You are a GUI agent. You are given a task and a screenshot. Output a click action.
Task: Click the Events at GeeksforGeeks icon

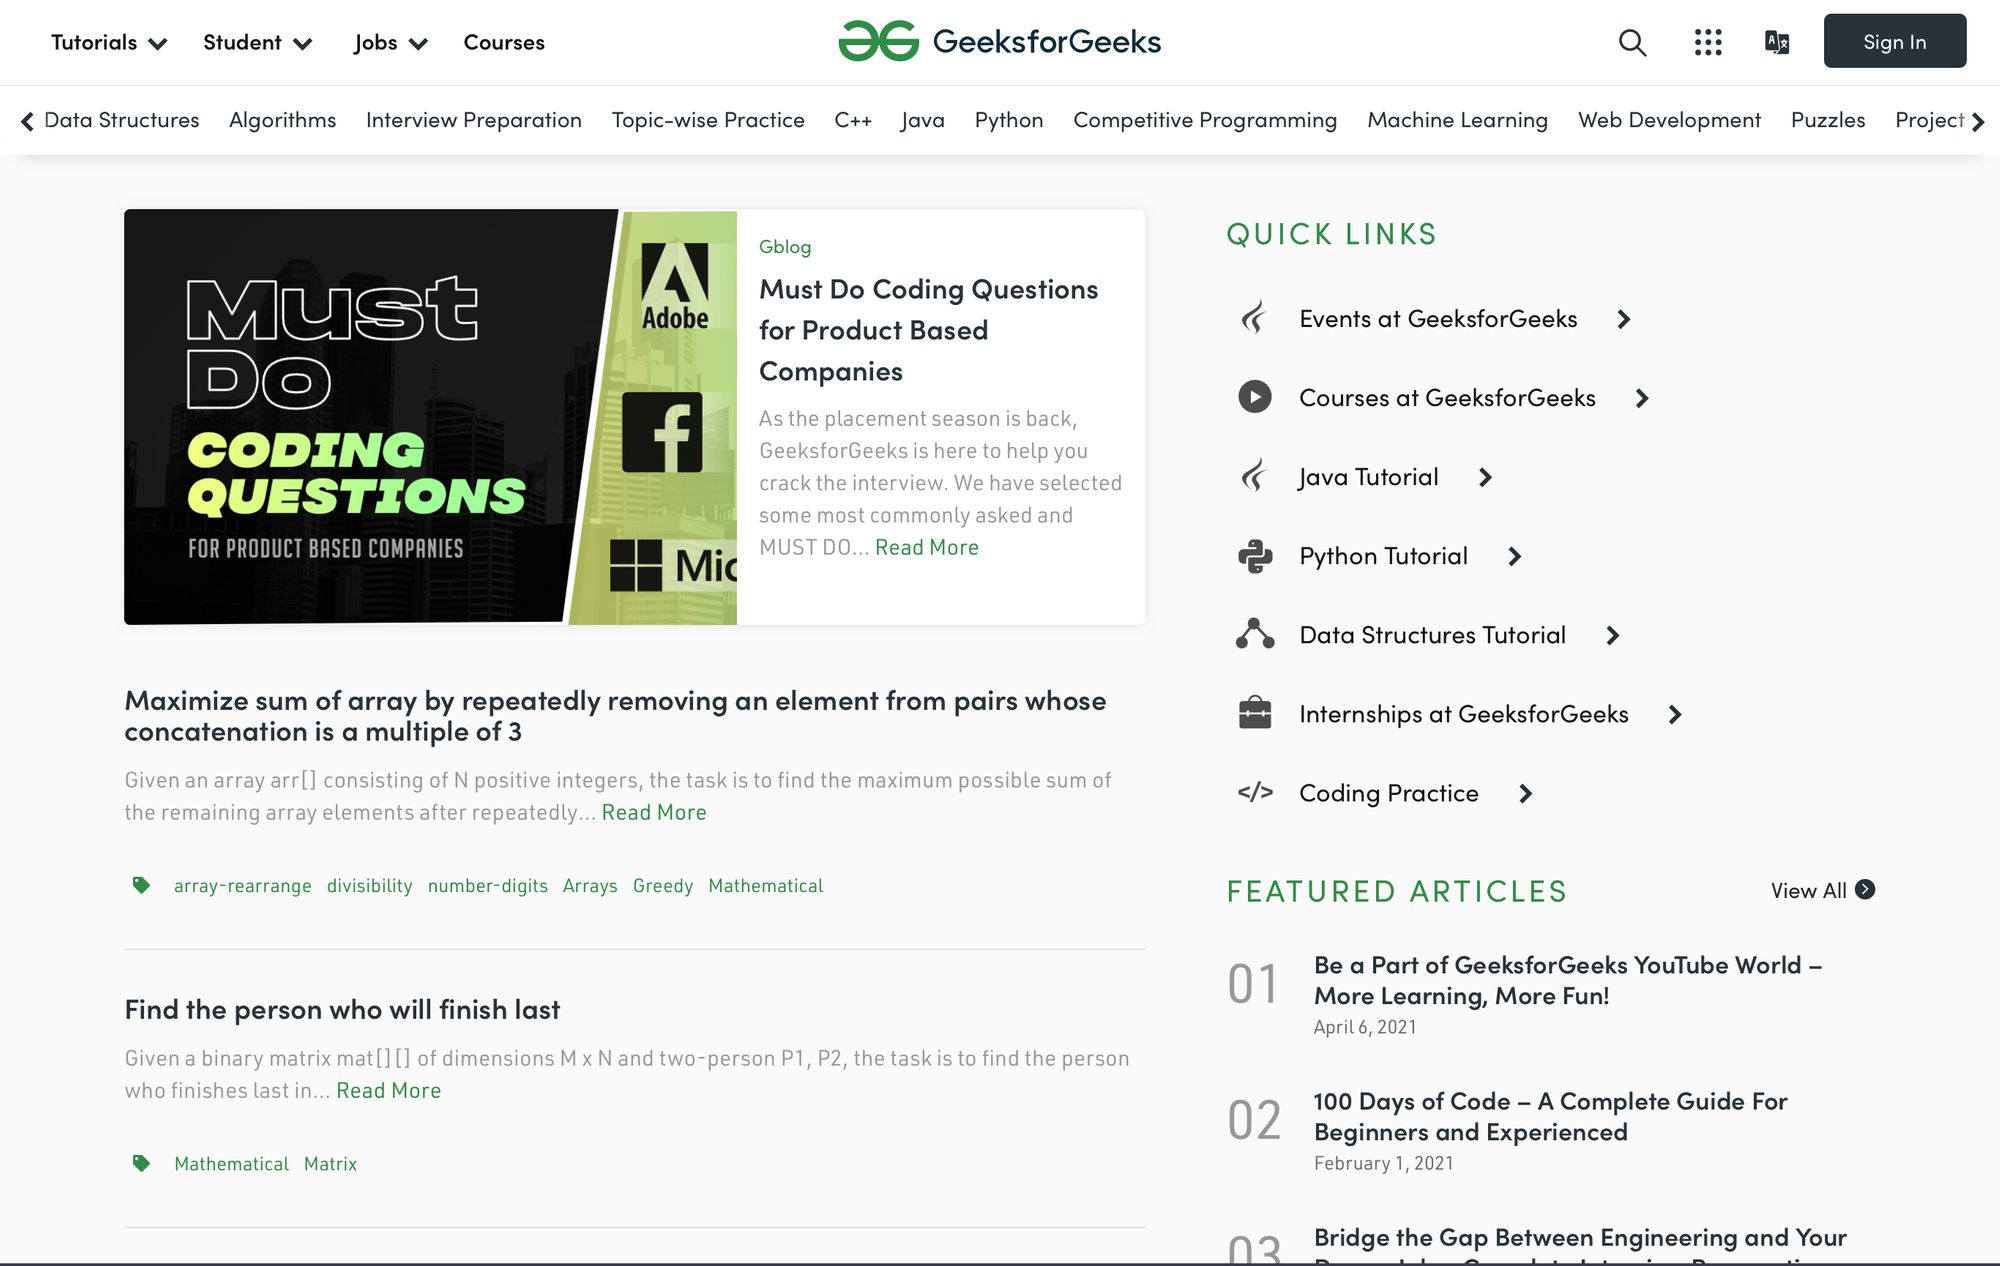(x=1254, y=319)
